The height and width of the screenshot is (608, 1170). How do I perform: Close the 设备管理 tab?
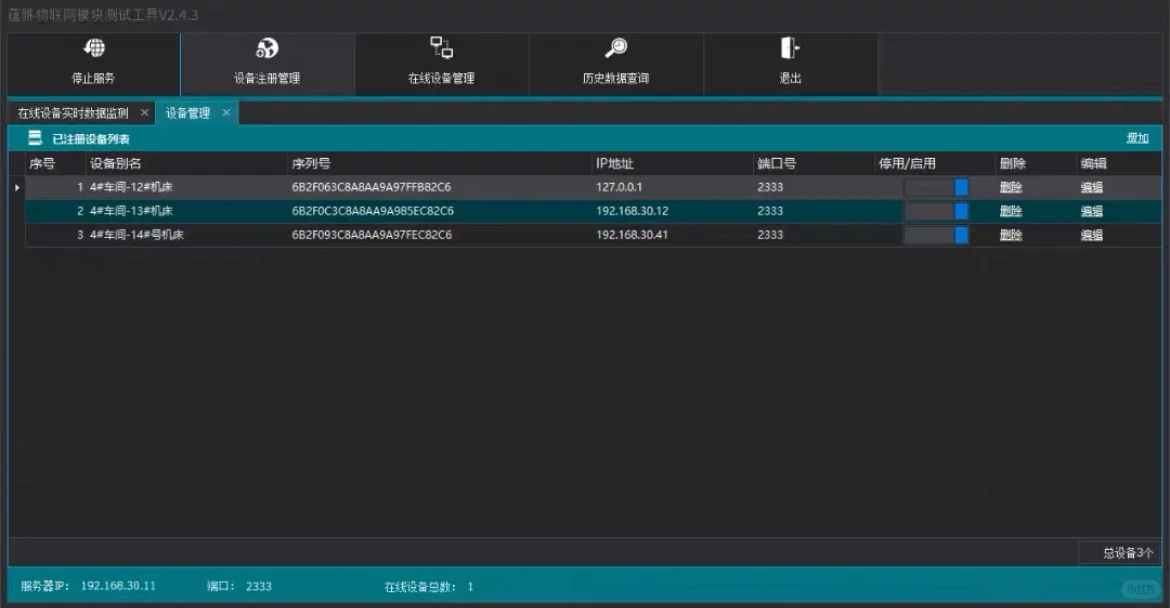[x=226, y=113]
